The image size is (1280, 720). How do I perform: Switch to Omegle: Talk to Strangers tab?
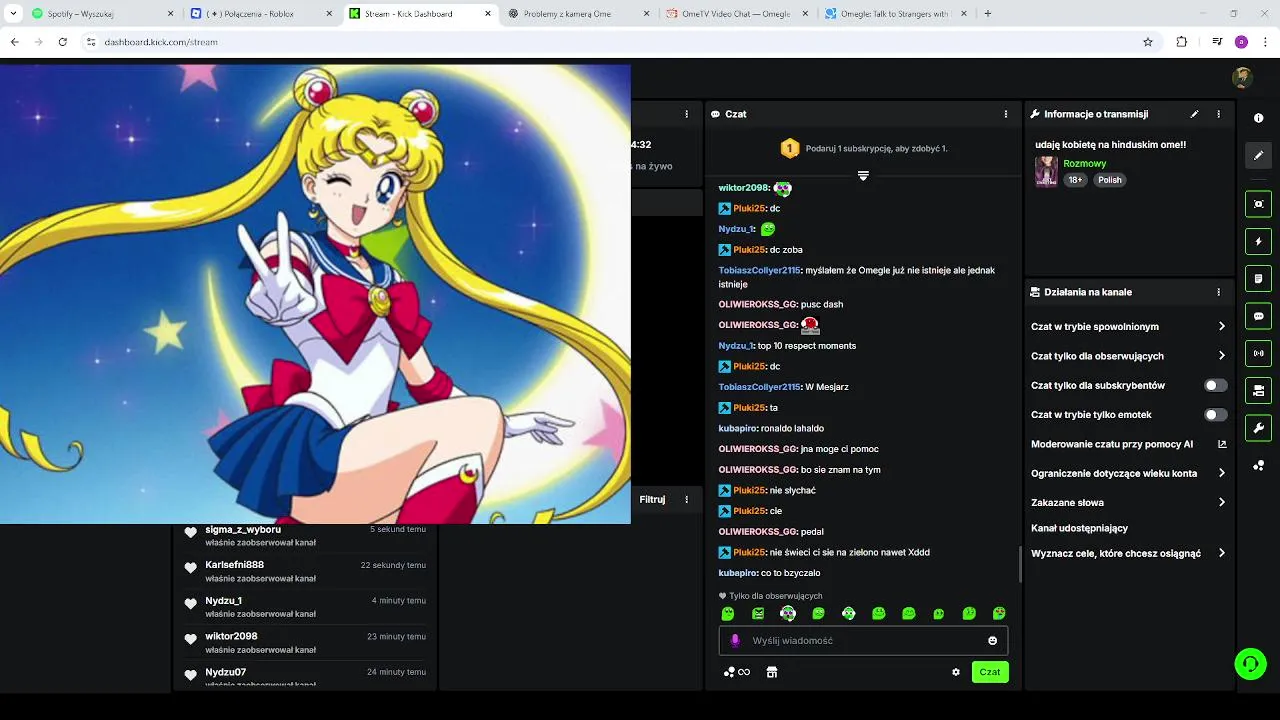click(x=896, y=14)
